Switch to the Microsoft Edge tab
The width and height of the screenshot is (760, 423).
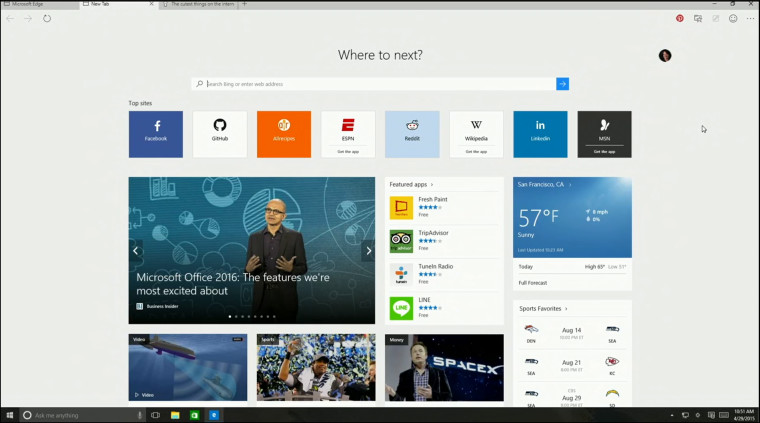38,4
